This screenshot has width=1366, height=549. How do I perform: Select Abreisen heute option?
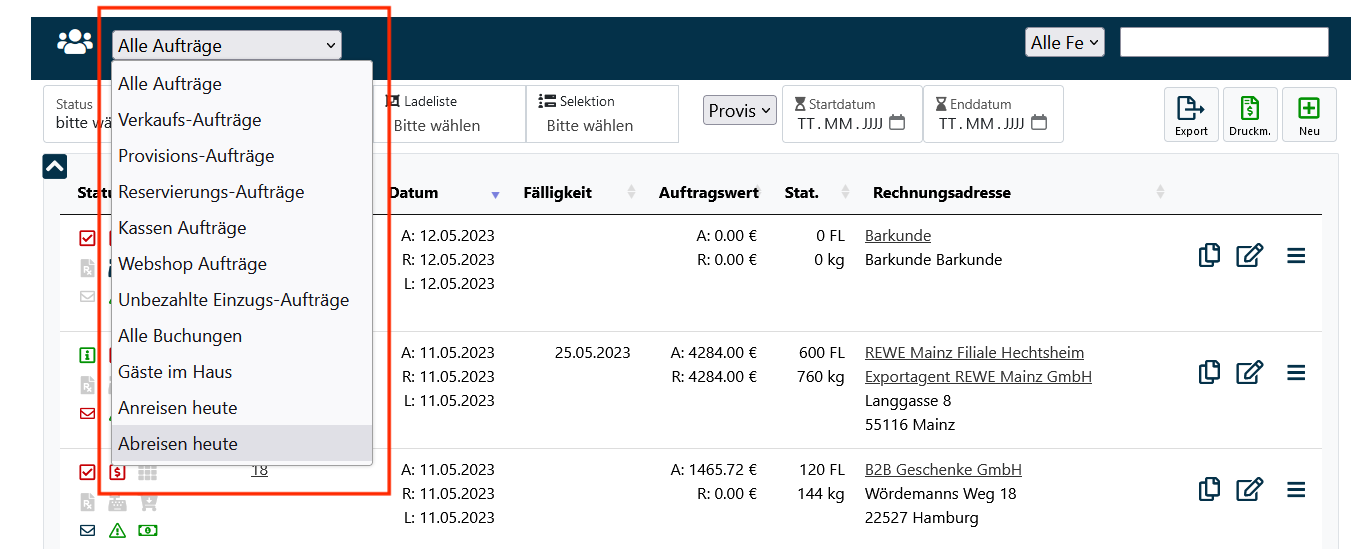178,444
